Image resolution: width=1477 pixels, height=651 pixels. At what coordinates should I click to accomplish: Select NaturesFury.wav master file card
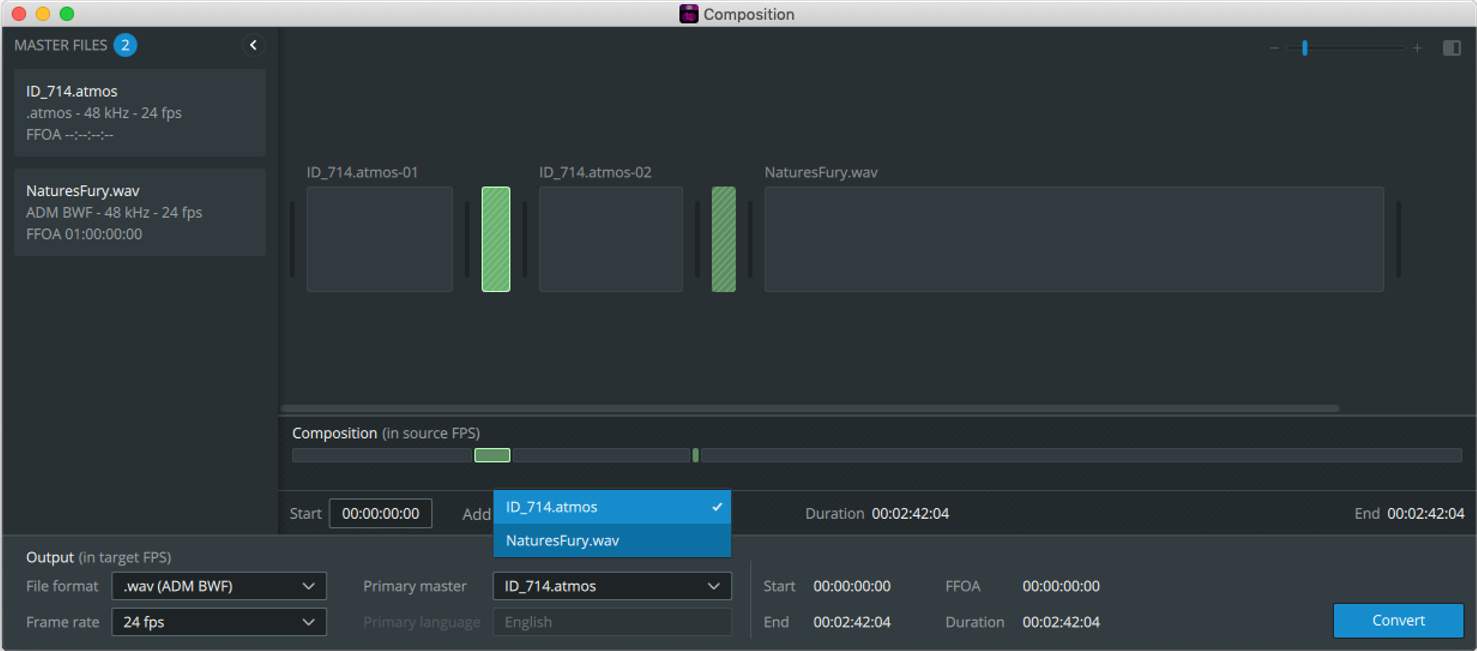click(x=140, y=212)
